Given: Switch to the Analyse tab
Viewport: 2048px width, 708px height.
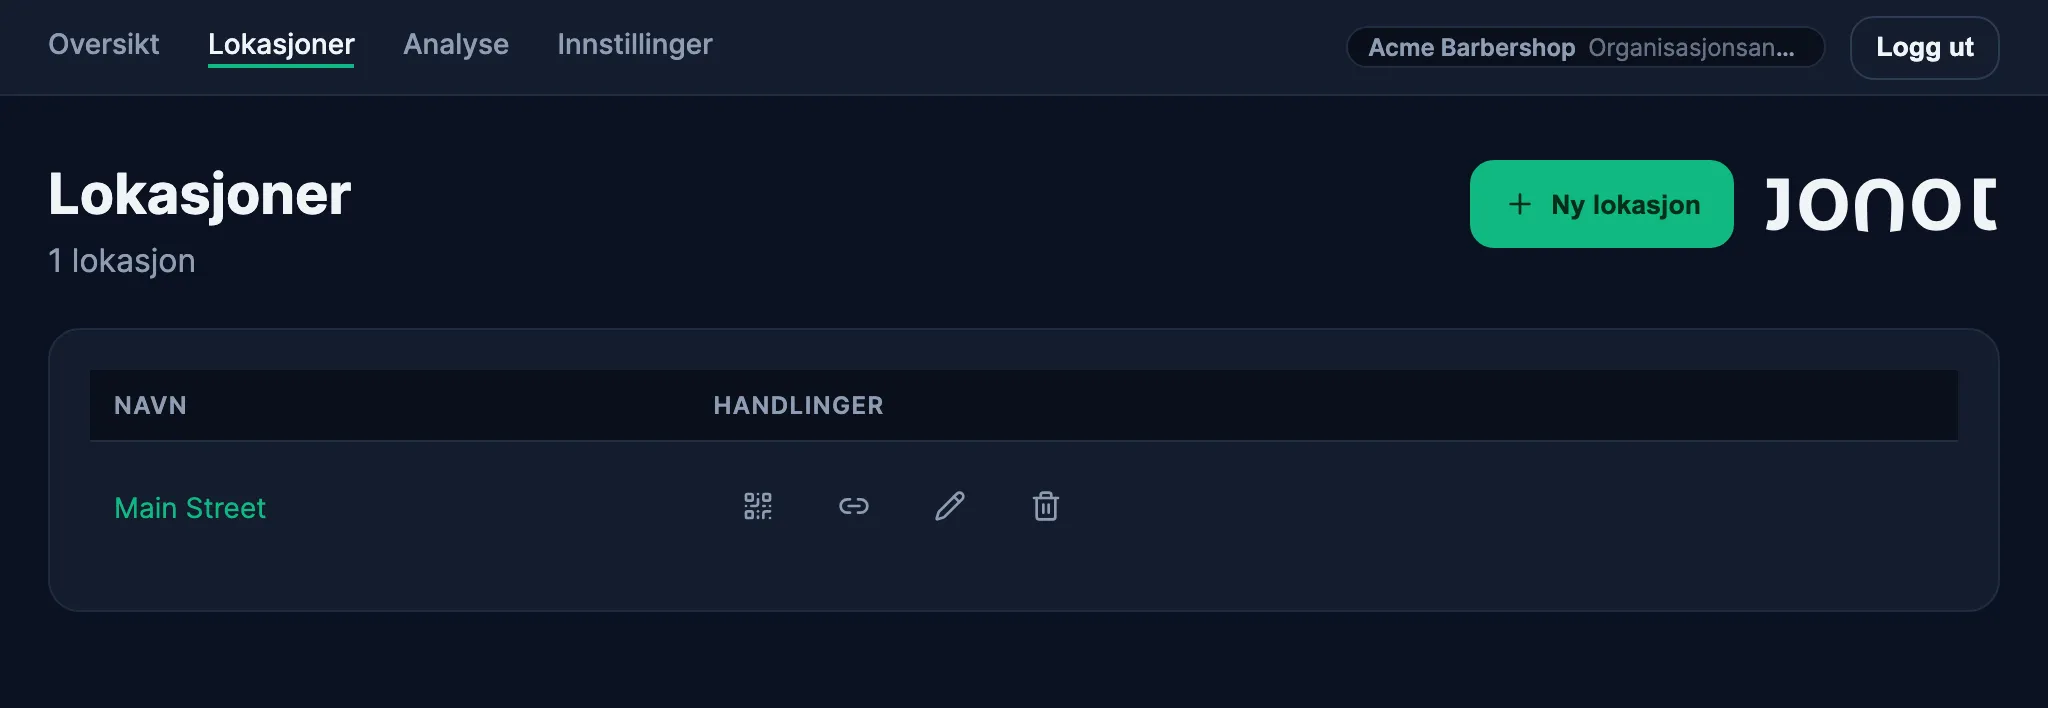Looking at the screenshot, I should click(456, 44).
